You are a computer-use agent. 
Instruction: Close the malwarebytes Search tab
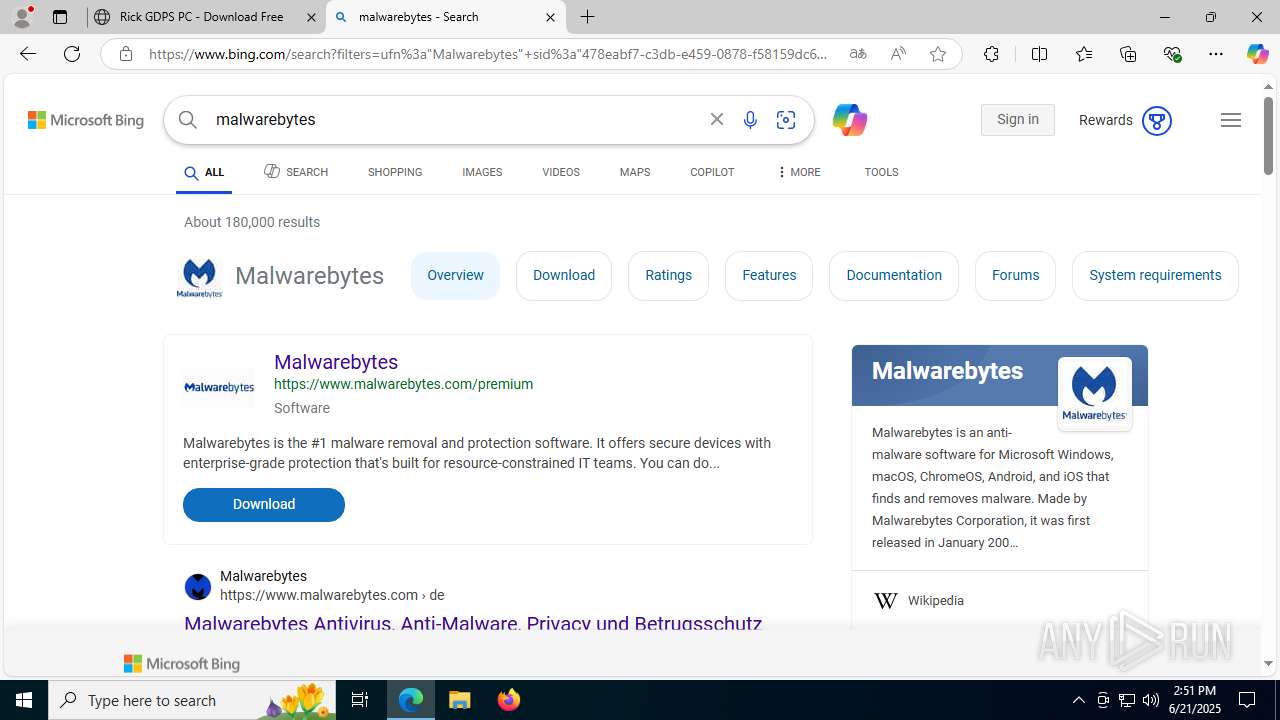(550, 17)
